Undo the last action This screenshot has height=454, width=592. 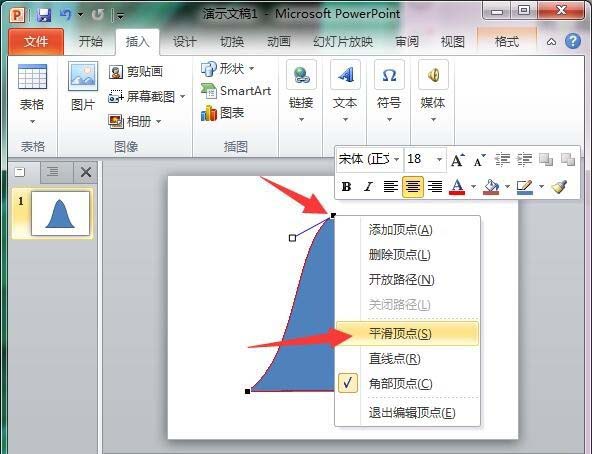tap(65, 15)
